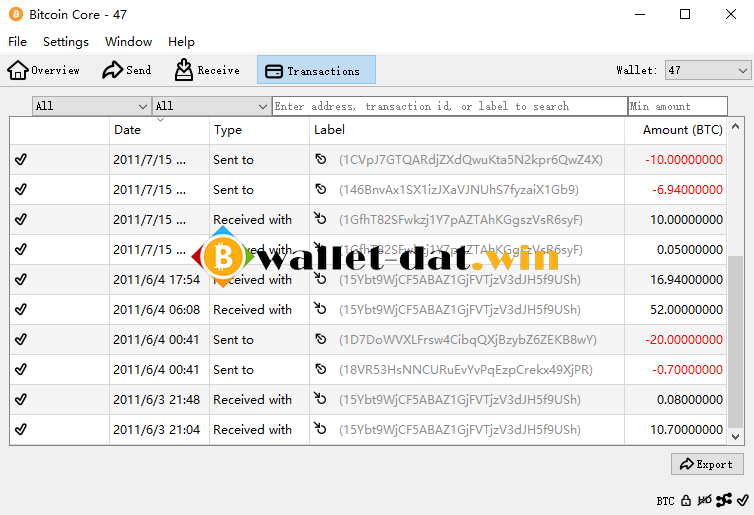This screenshot has height=515, width=754.
Task: Click confirmed checkmark of 0.08000000 row
Action: [21, 399]
